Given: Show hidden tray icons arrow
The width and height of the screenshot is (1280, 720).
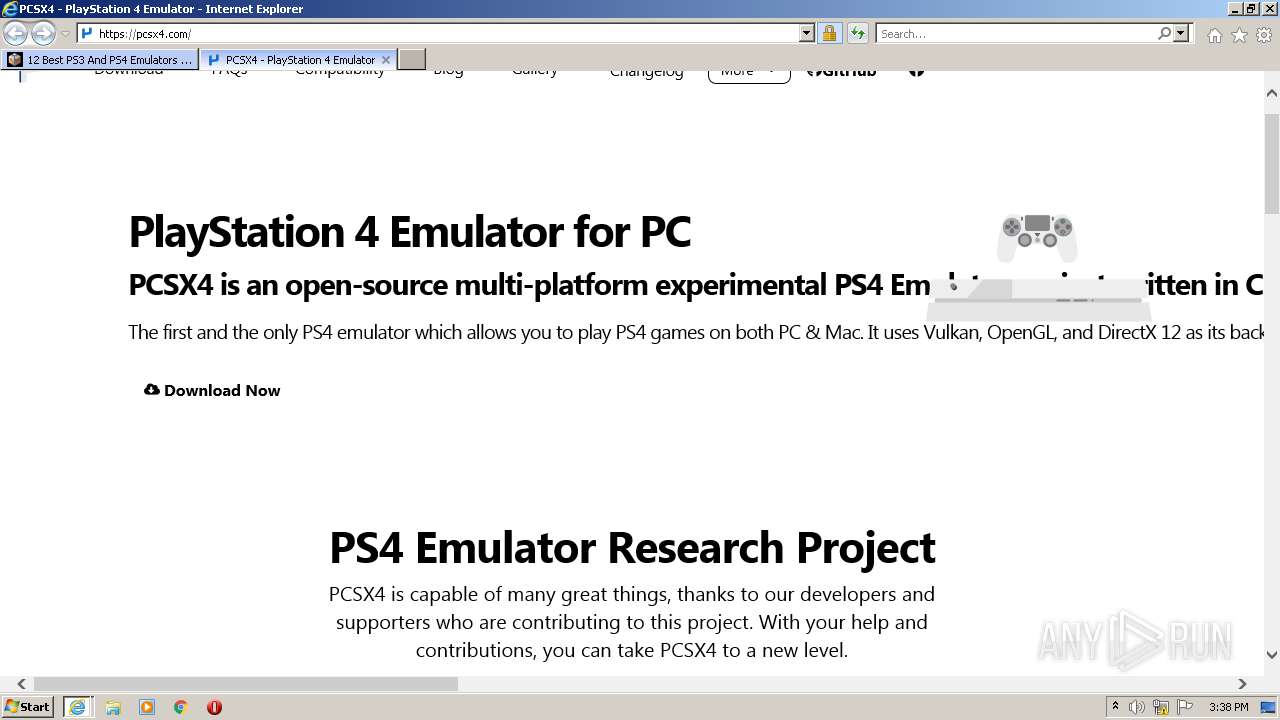Looking at the screenshot, I should pyautogui.click(x=1115, y=707).
